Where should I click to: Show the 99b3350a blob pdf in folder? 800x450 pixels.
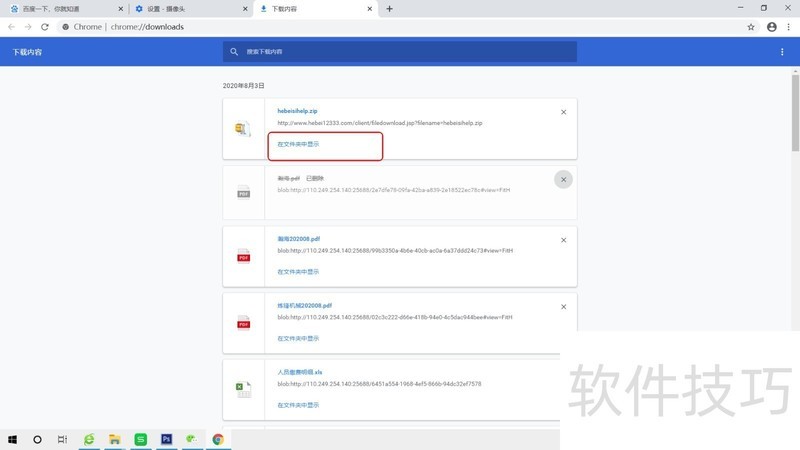coord(298,272)
